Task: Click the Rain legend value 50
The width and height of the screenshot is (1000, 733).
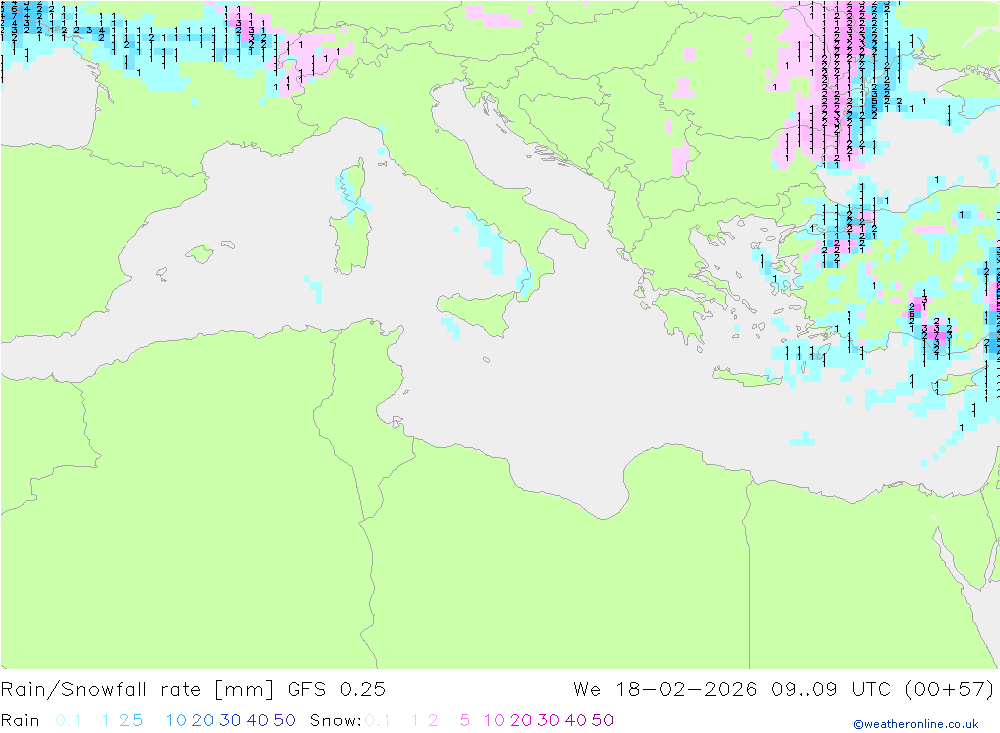Action: click(x=284, y=720)
